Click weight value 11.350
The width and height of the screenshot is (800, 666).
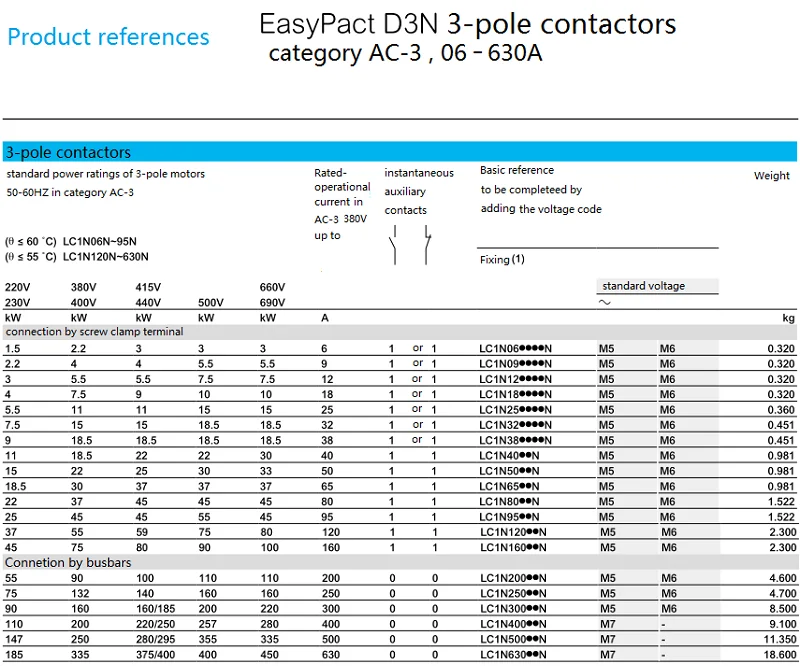780,639
